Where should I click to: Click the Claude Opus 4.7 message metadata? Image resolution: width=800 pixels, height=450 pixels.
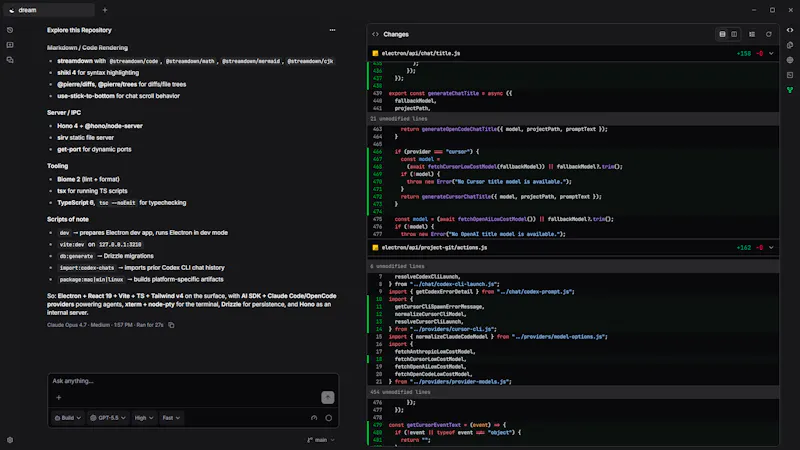coord(105,325)
